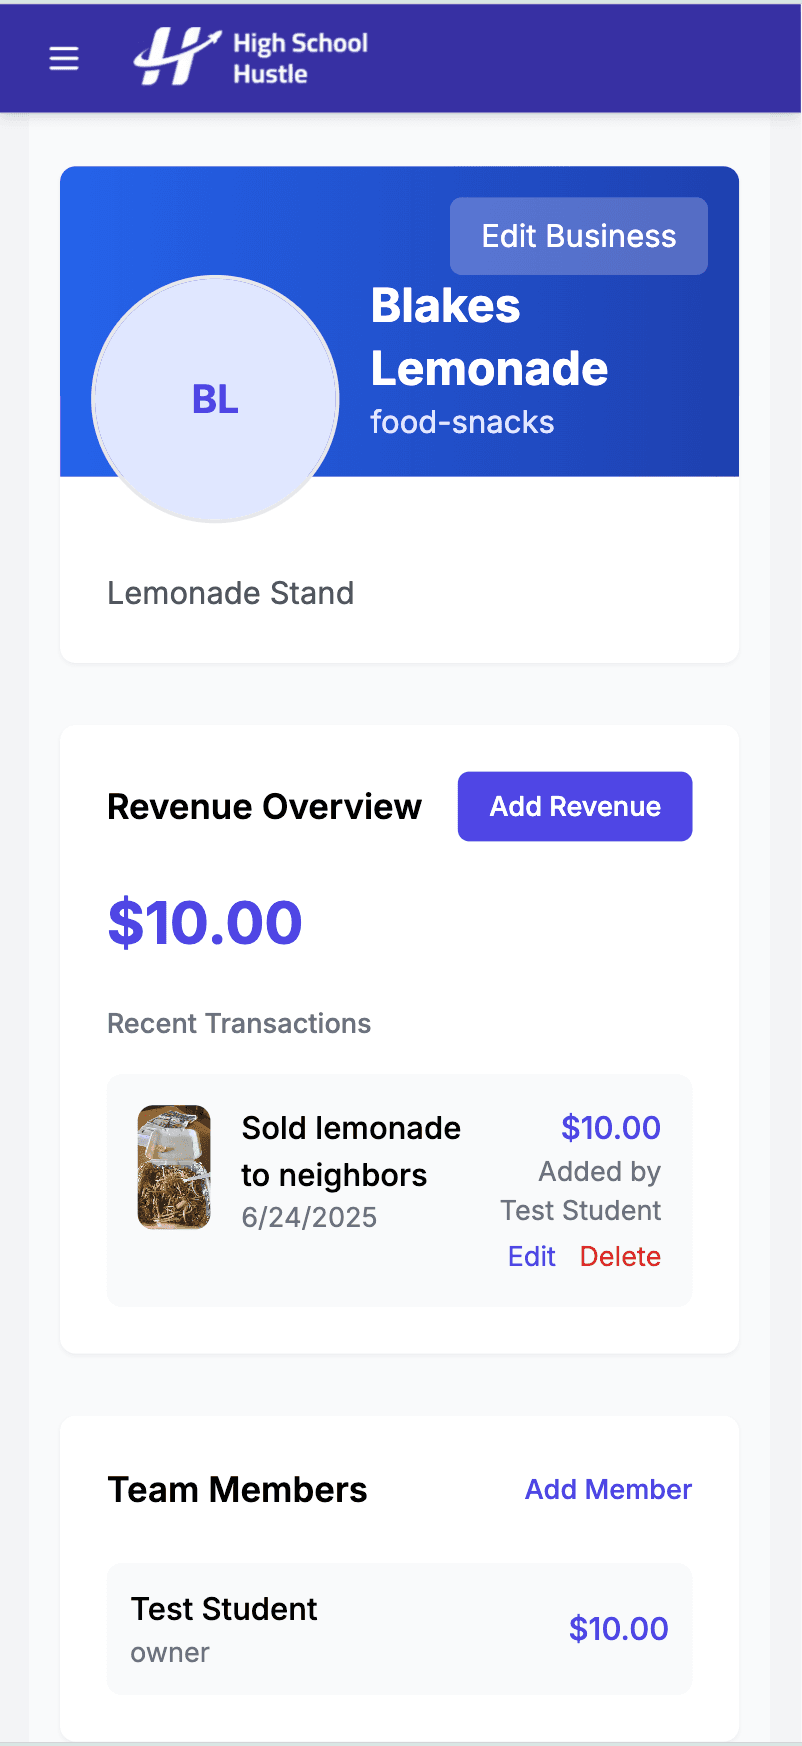This screenshot has width=802, height=1746.
Task: Select the Test Student owner row
Action: pos(399,1628)
